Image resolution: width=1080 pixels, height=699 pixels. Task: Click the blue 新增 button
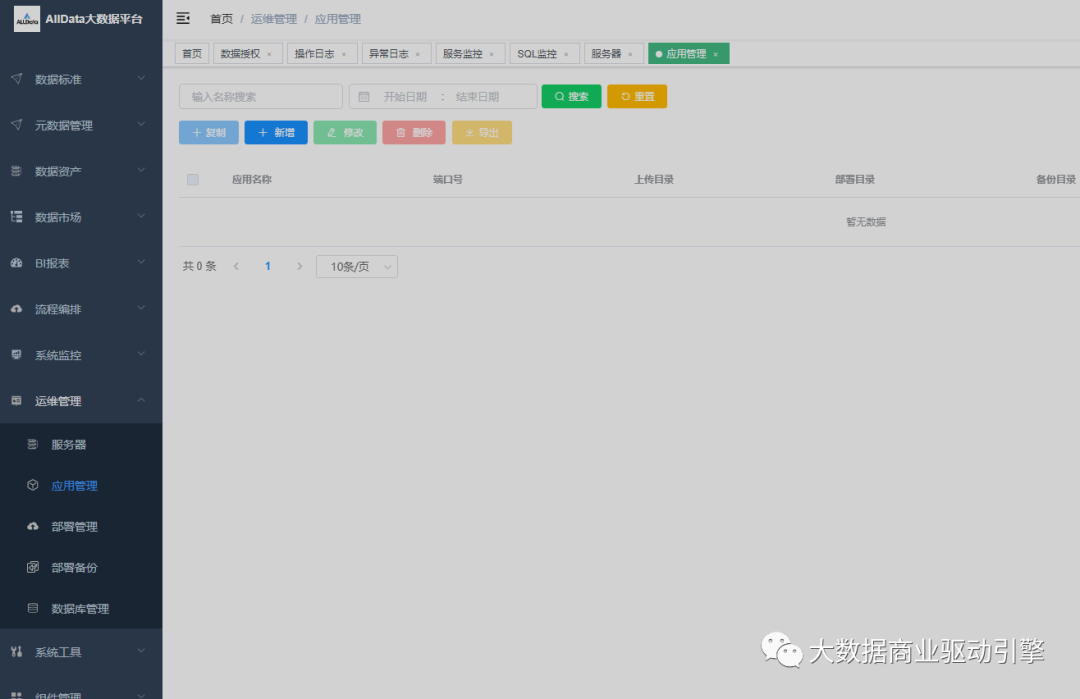click(275, 132)
